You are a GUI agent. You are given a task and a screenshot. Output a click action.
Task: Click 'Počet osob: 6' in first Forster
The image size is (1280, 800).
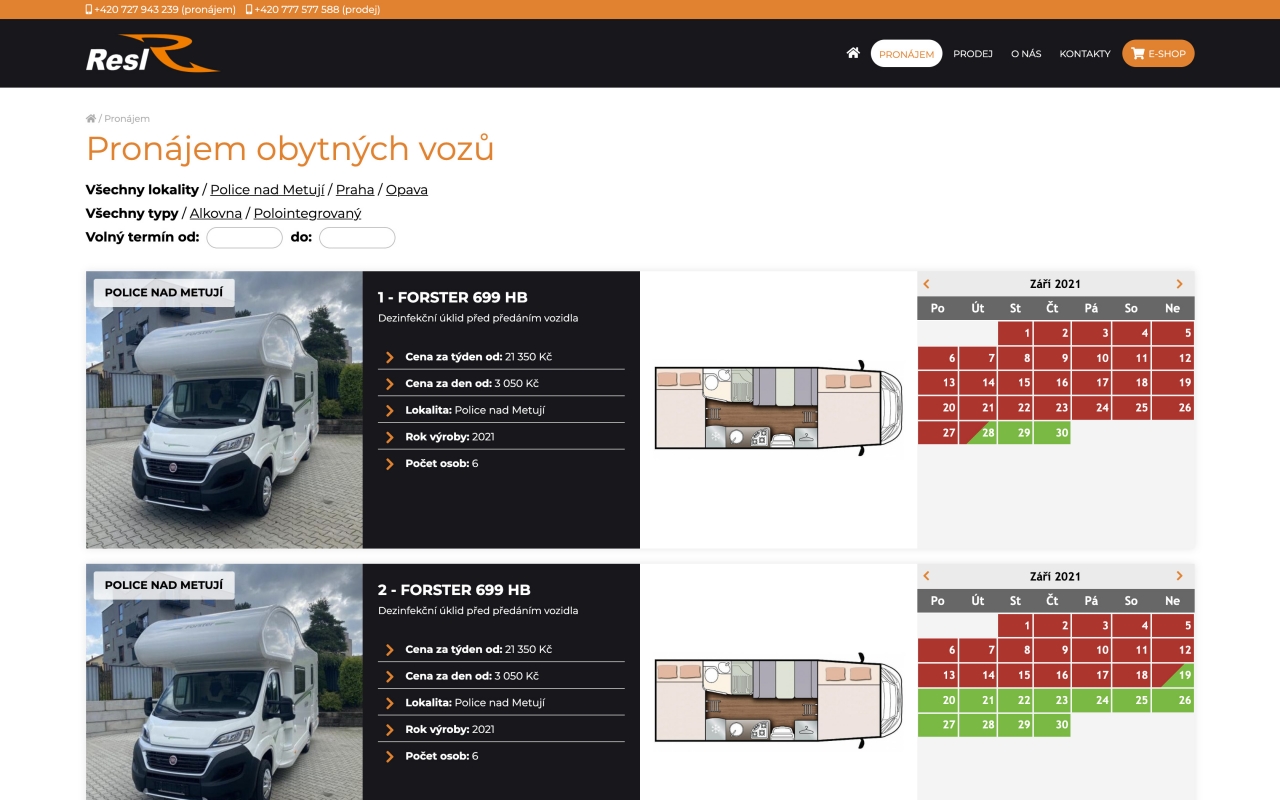442,464
